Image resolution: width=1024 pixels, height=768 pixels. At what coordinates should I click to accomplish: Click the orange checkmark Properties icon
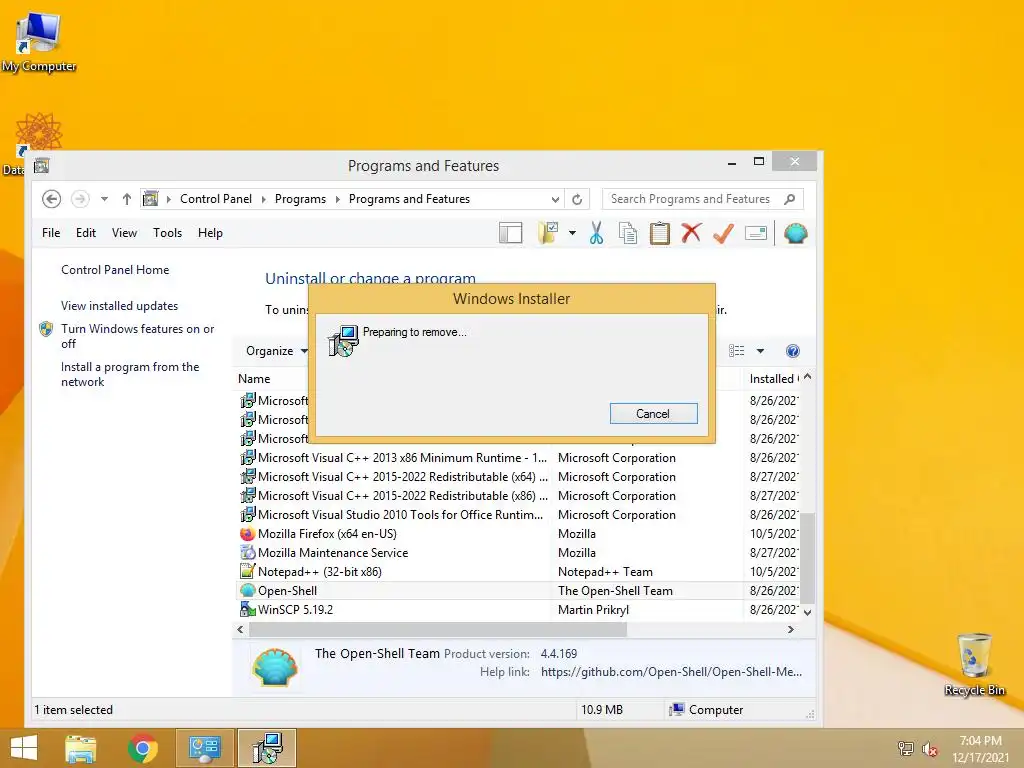723,233
